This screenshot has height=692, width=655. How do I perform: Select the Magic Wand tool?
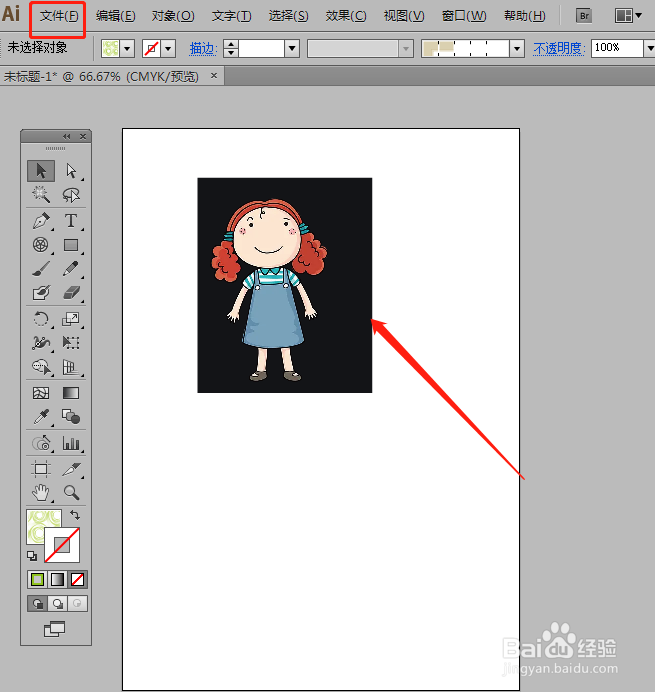[41, 194]
